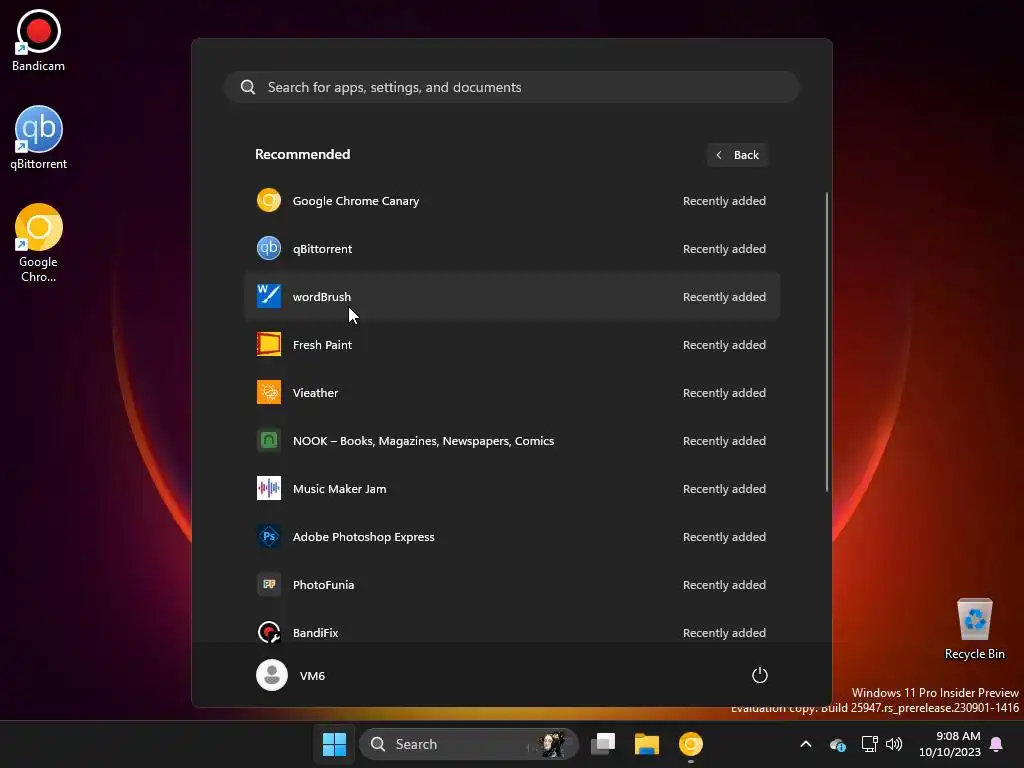Click the Windows Start button on taskbar

coord(334,744)
